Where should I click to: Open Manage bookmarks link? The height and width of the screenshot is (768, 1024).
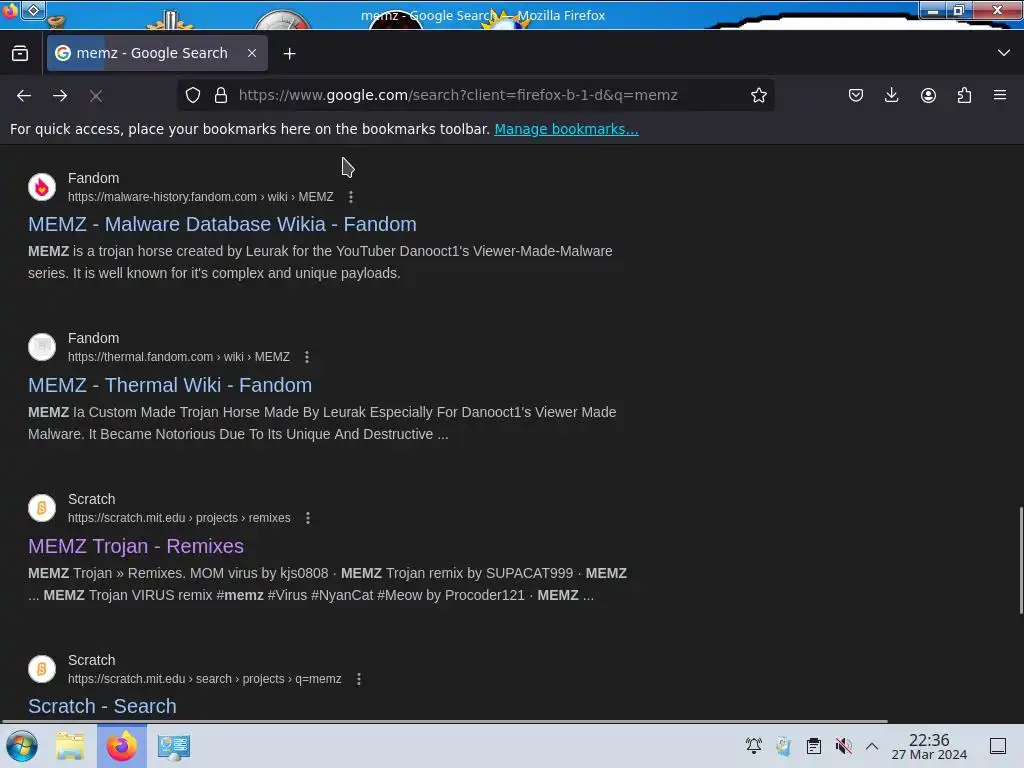(x=566, y=129)
